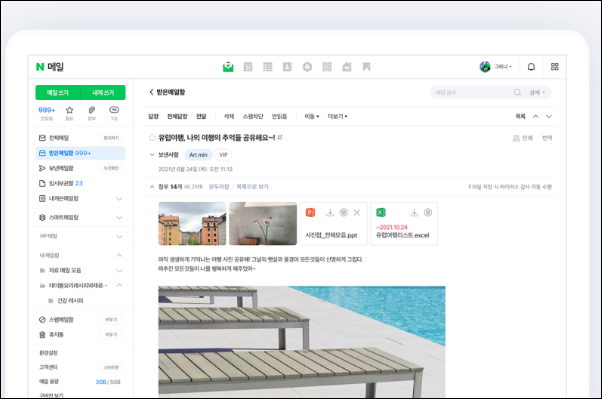Click 답장 reply in mail toolbar
The height and width of the screenshot is (399, 602).
point(154,116)
